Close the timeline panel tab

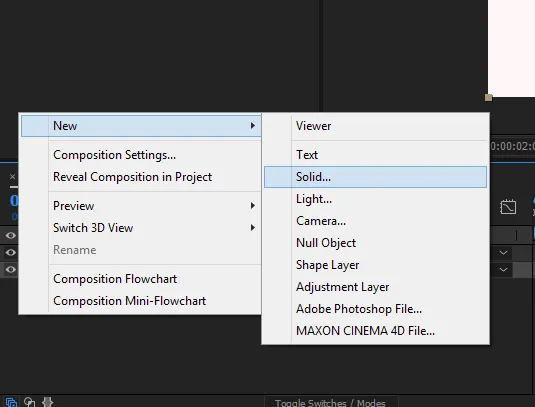pyautogui.click(x=13, y=177)
